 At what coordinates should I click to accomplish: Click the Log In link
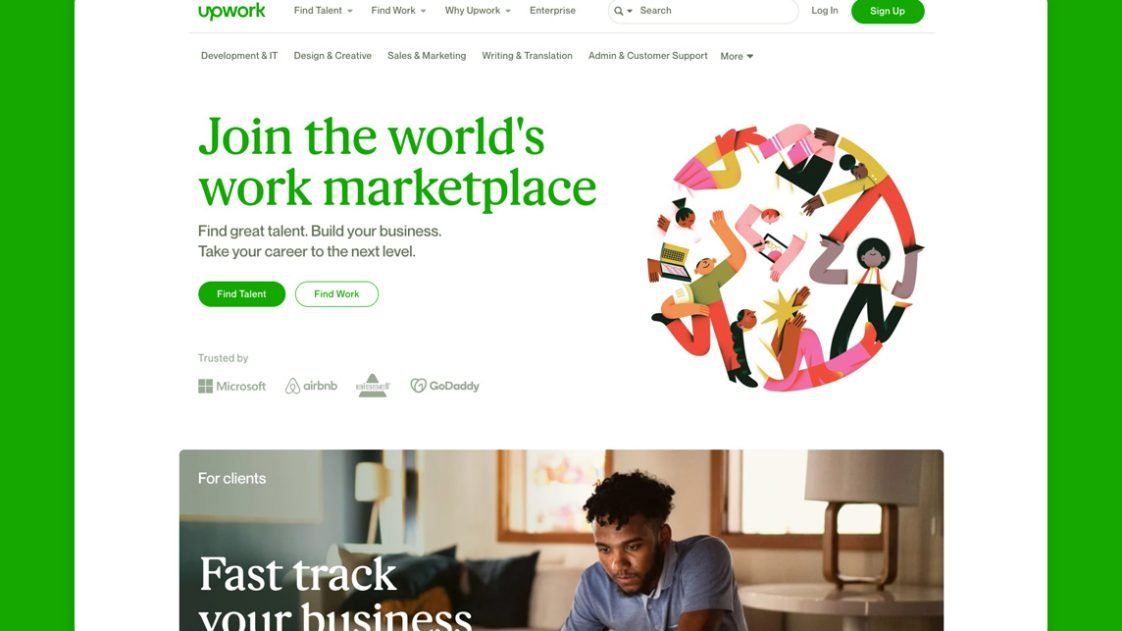coord(824,11)
